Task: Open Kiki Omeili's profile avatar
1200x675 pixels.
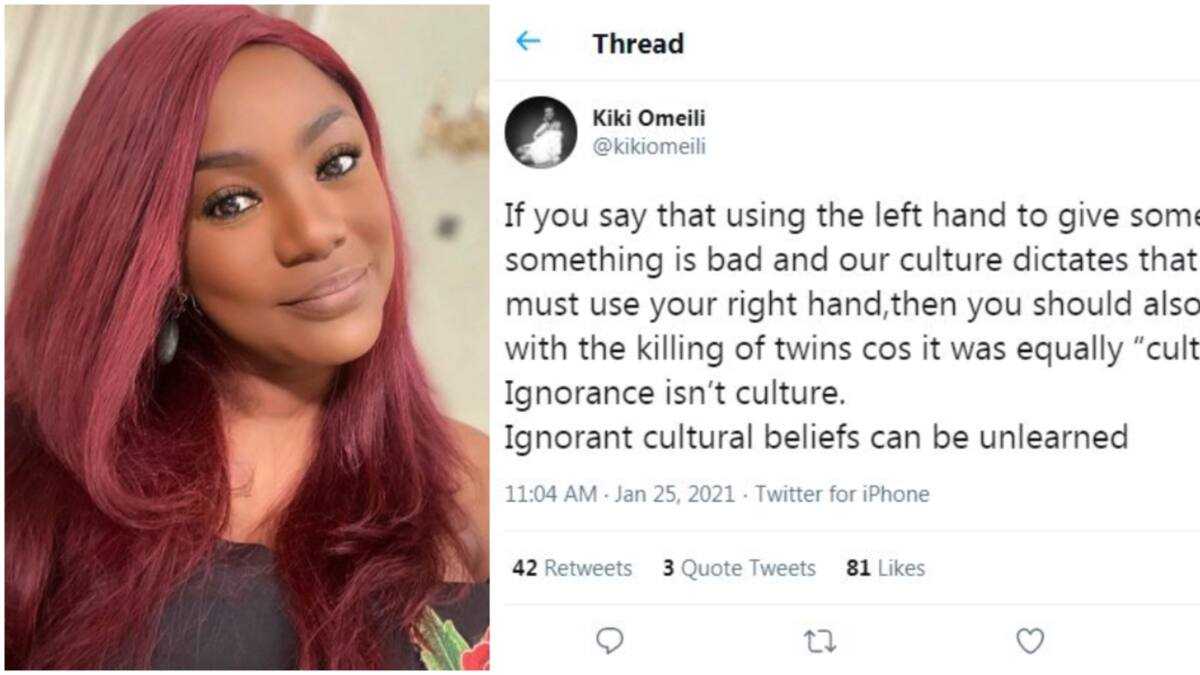Action: point(541,131)
